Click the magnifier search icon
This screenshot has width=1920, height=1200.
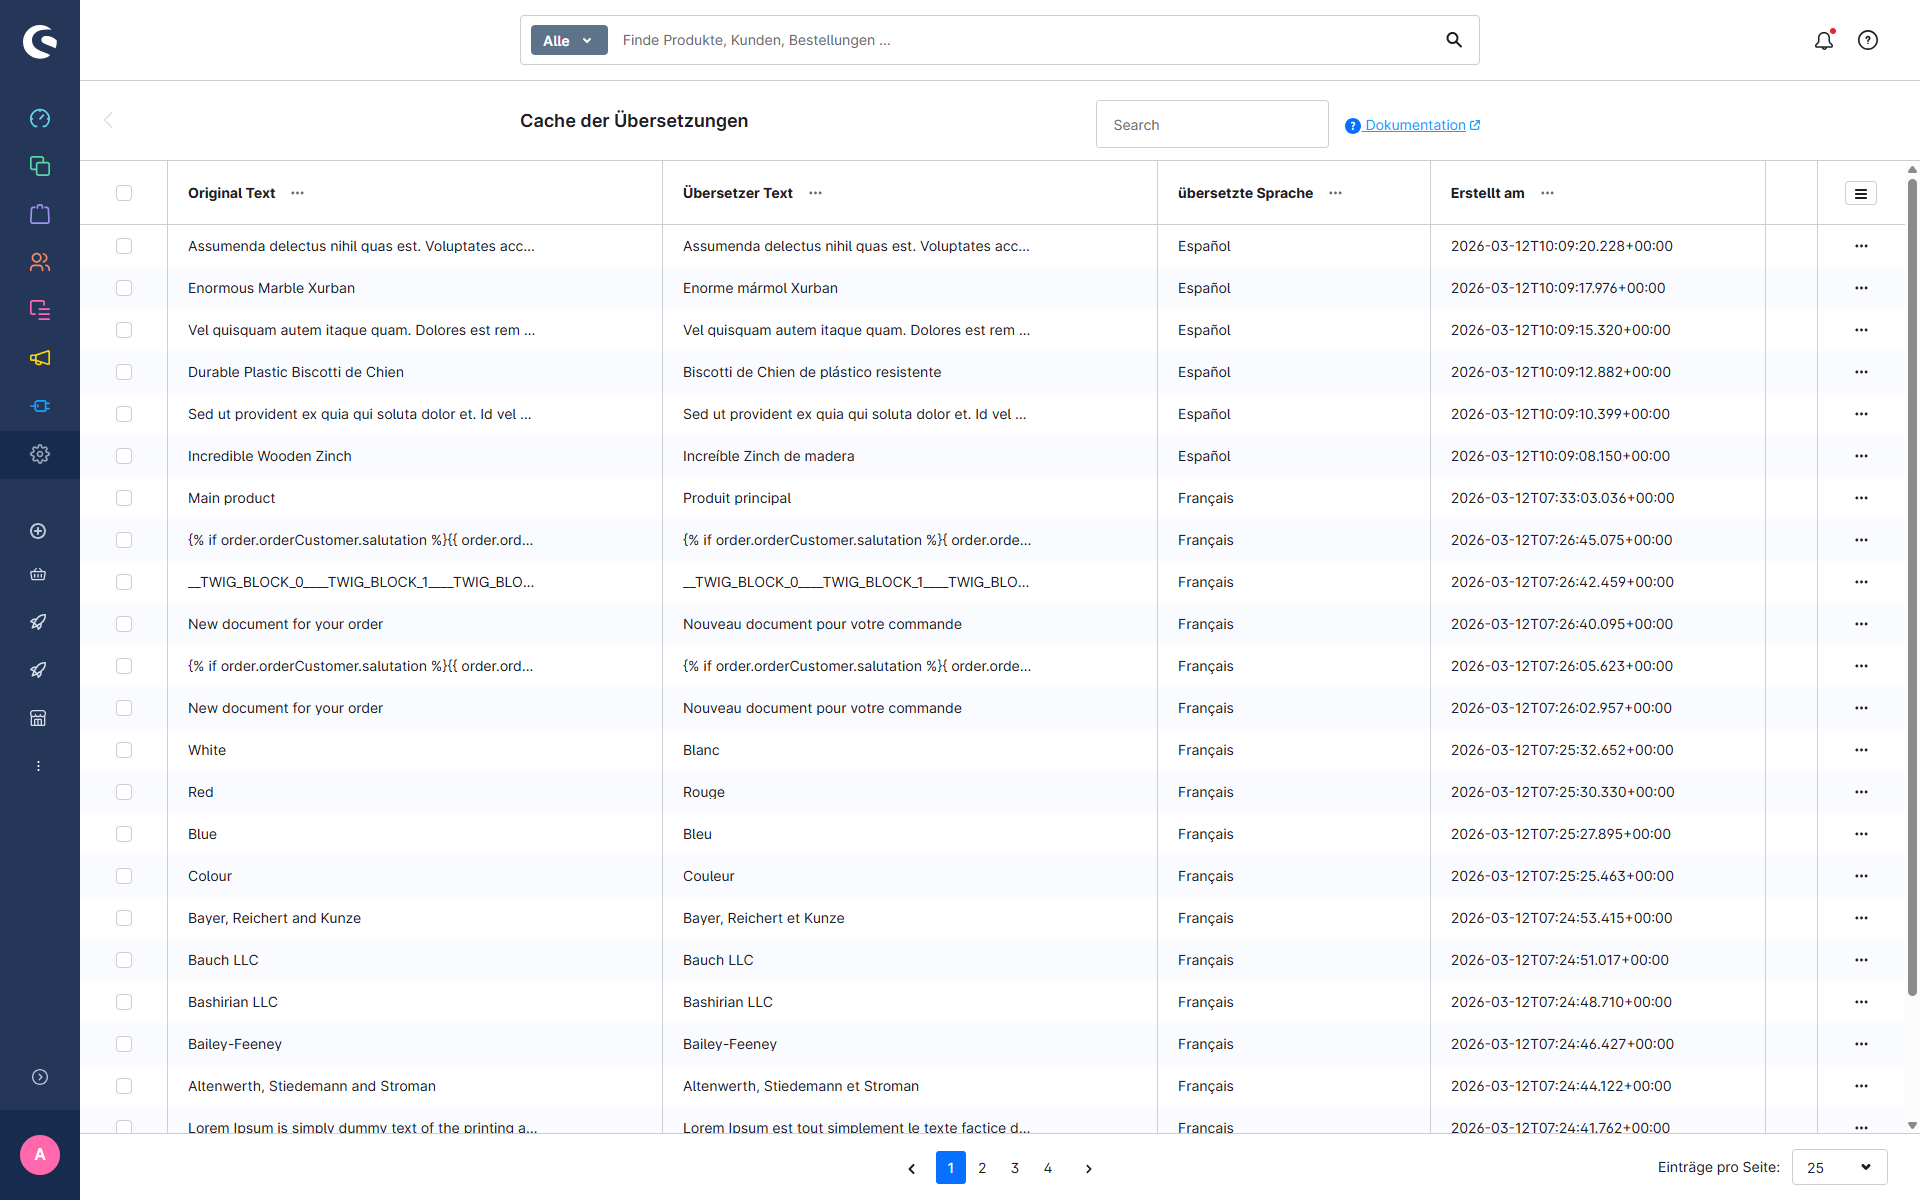(x=1454, y=40)
